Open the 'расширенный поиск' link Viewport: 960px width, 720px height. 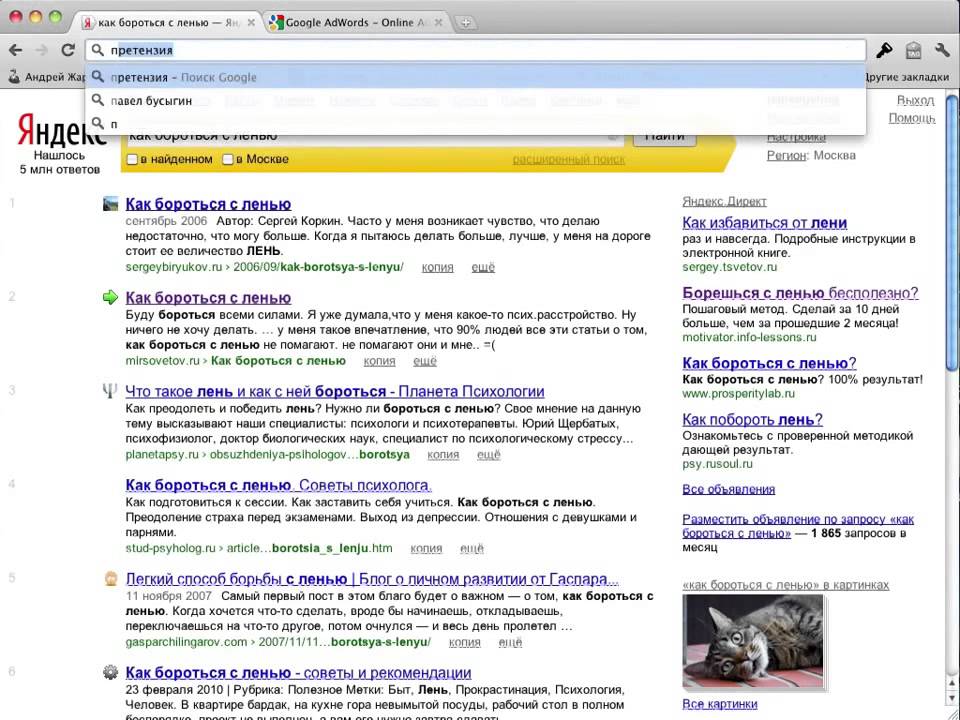click(569, 159)
